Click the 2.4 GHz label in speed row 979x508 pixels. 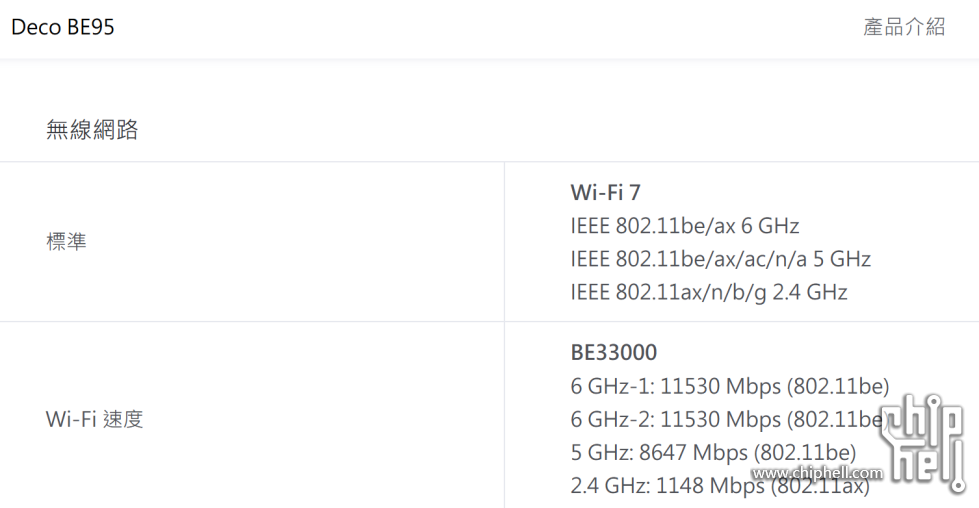[609, 486]
